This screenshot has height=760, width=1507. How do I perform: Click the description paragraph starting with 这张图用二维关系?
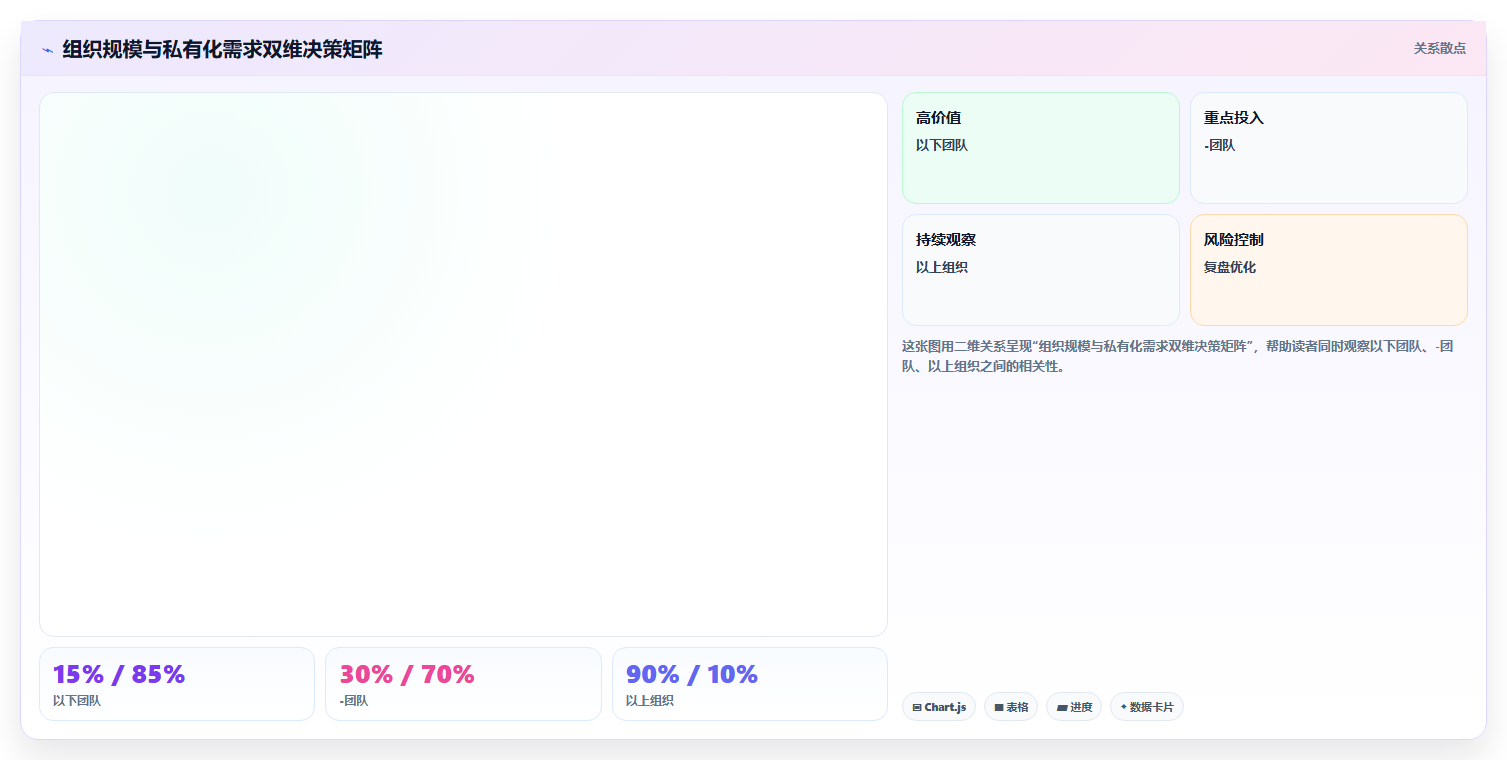pyautogui.click(x=1184, y=356)
